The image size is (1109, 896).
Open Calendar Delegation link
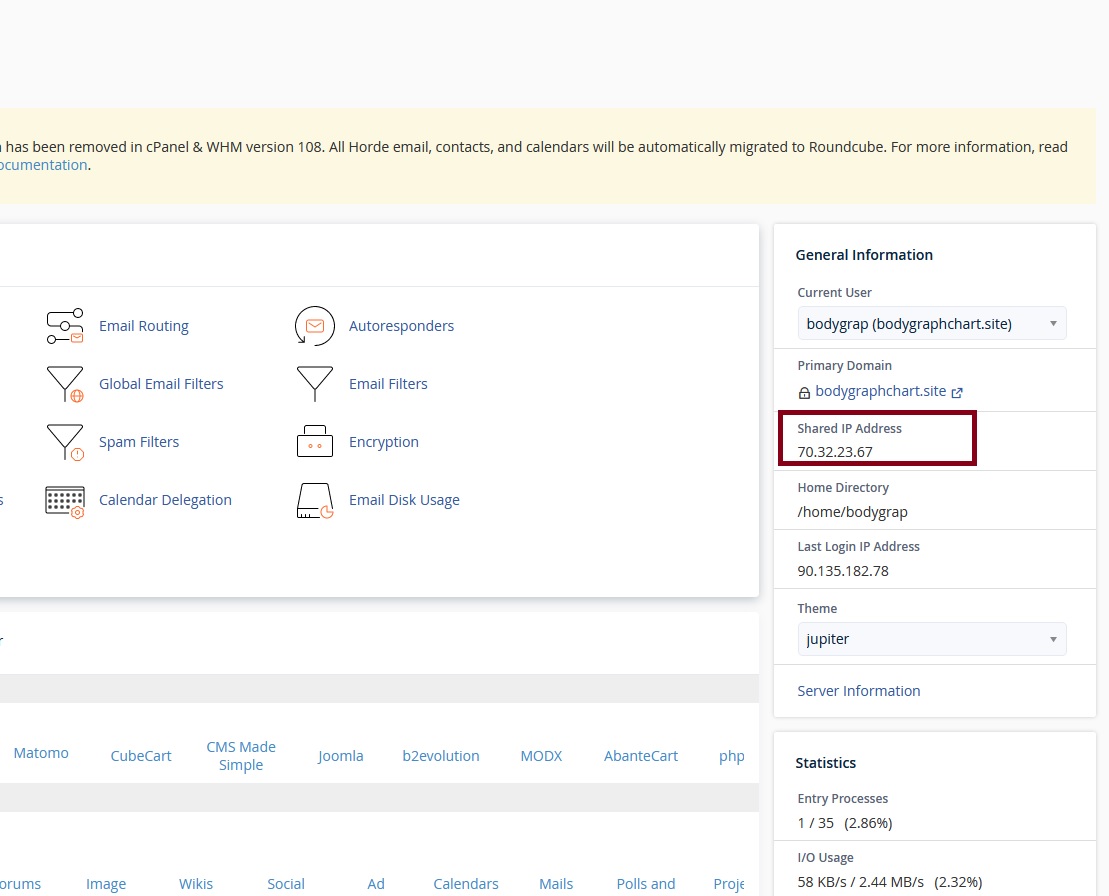[165, 500]
